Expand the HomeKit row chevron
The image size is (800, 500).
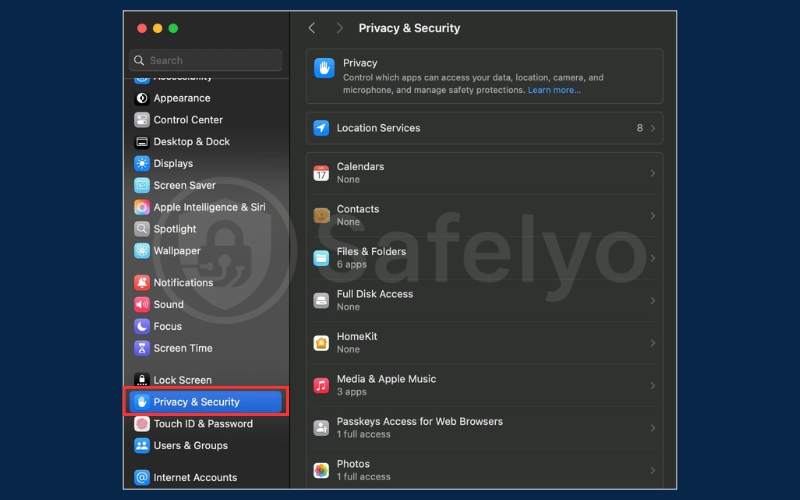point(653,343)
